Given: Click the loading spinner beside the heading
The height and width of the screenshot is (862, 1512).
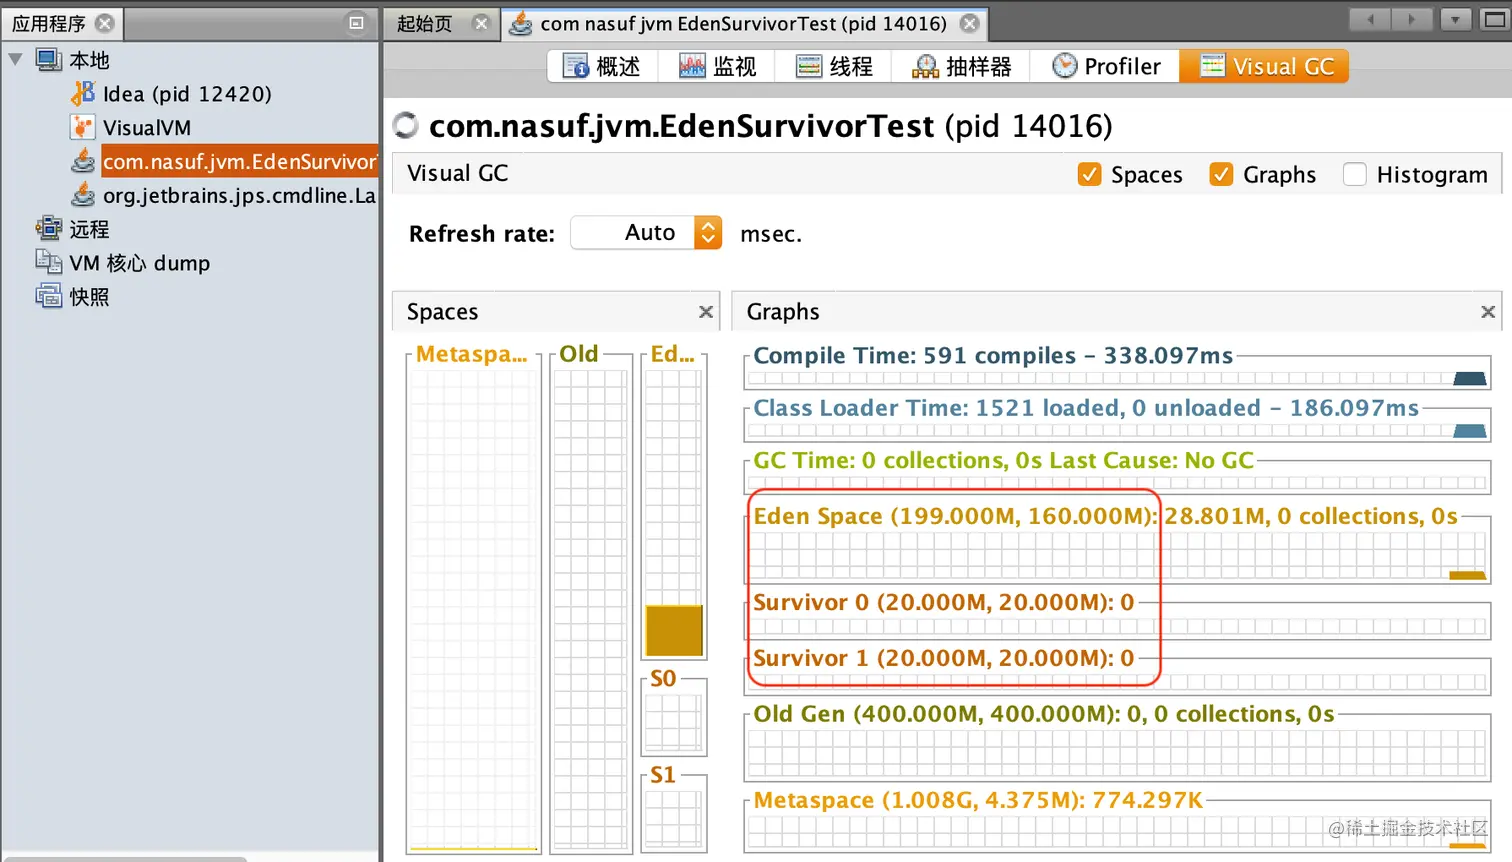Looking at the screenshot, I should tap(405, 125).
